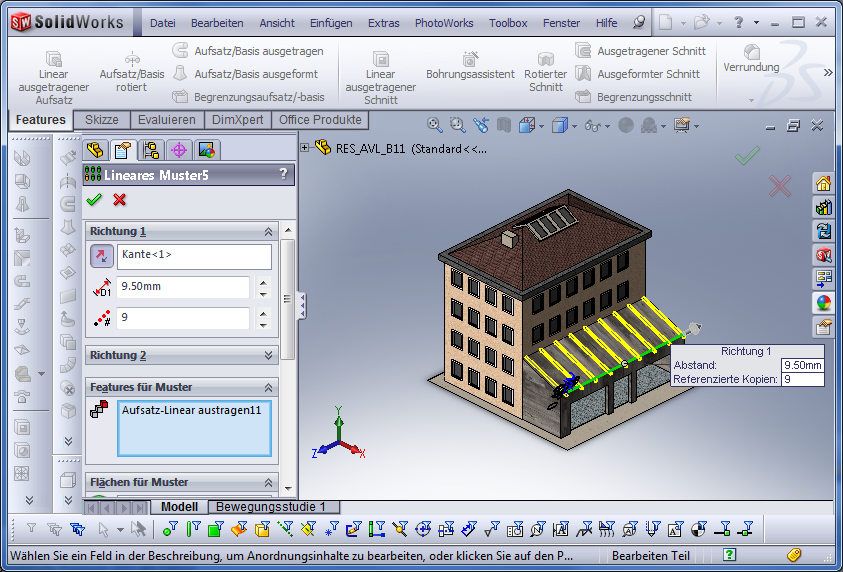Cancel pattern with the red X in panel
Screen dimensions: 843x572
[x=120, y=199]
